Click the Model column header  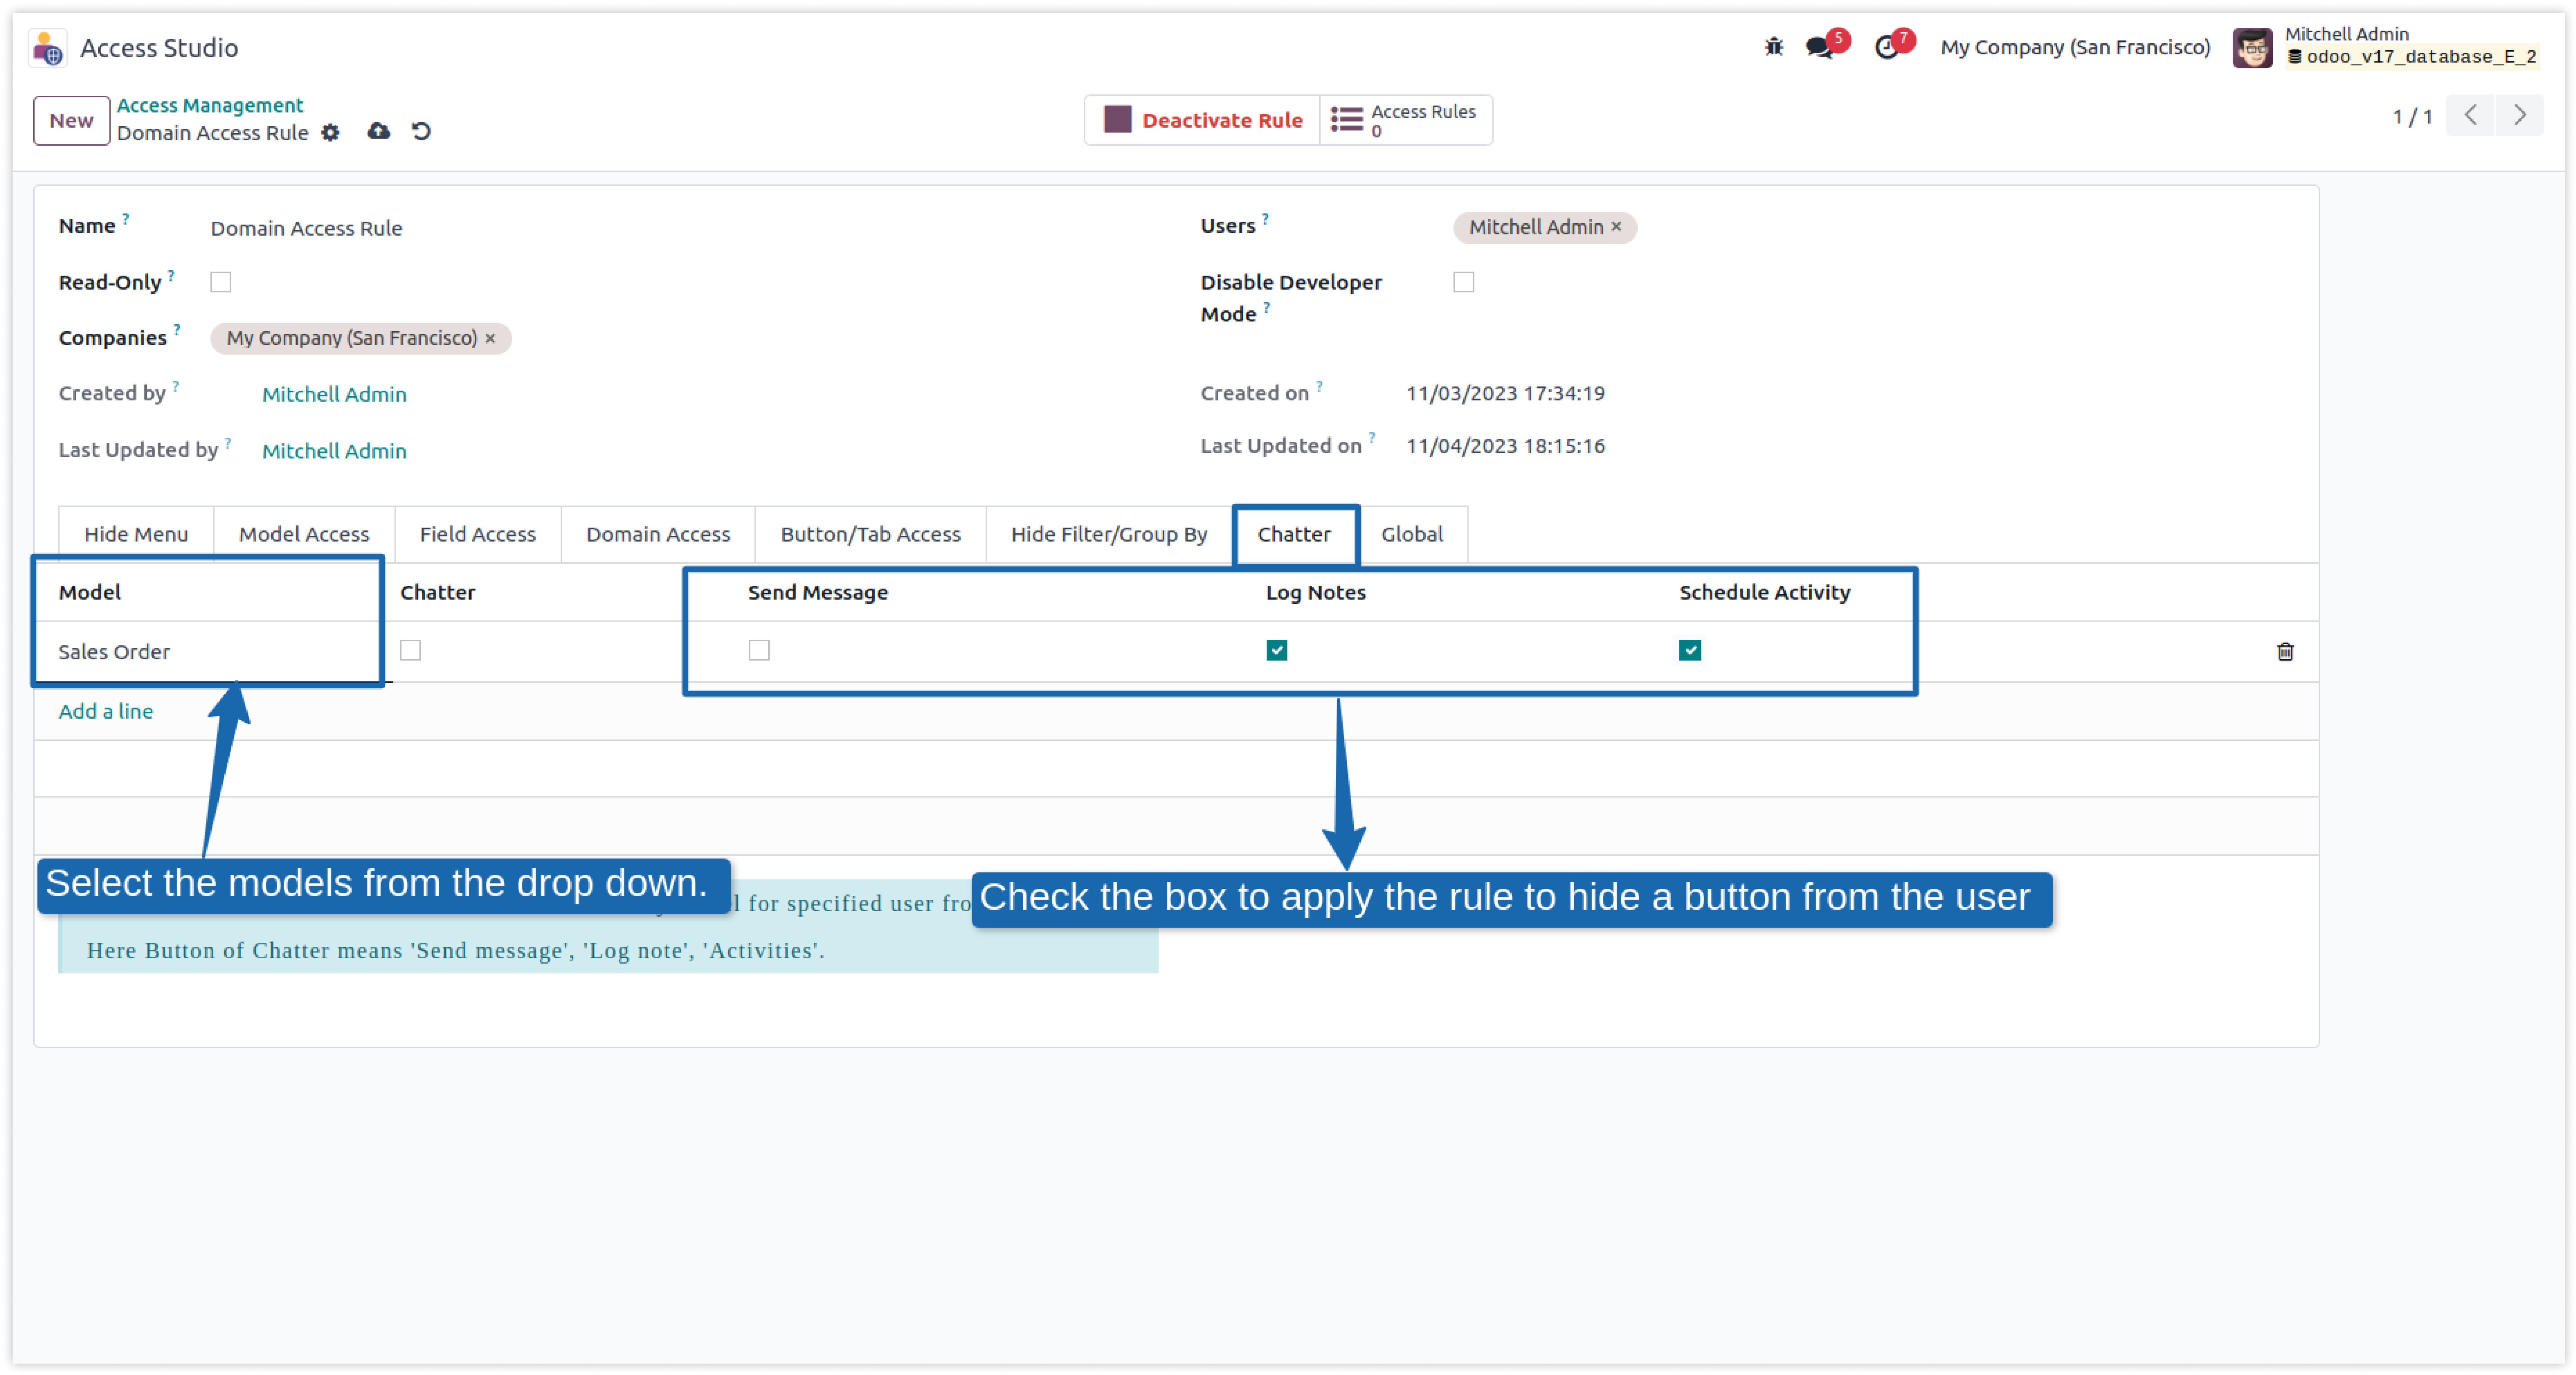coord(90,593)
